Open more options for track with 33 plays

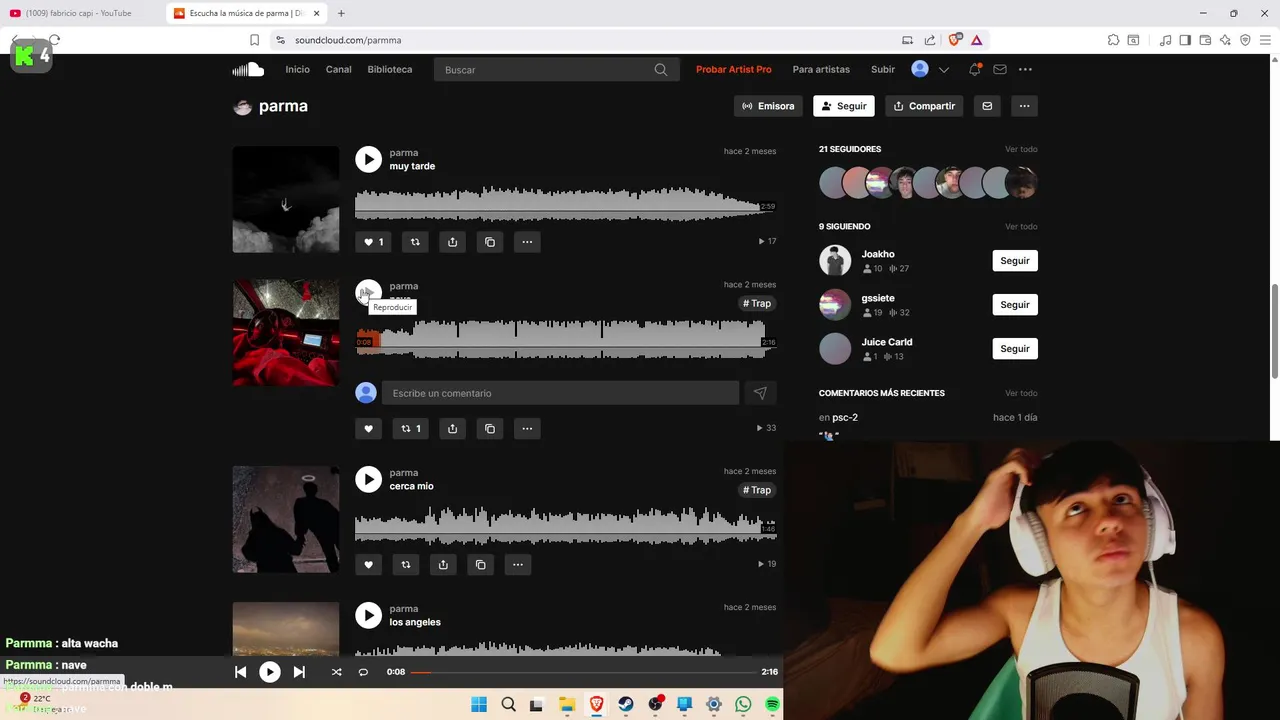(x=527, y=428)
